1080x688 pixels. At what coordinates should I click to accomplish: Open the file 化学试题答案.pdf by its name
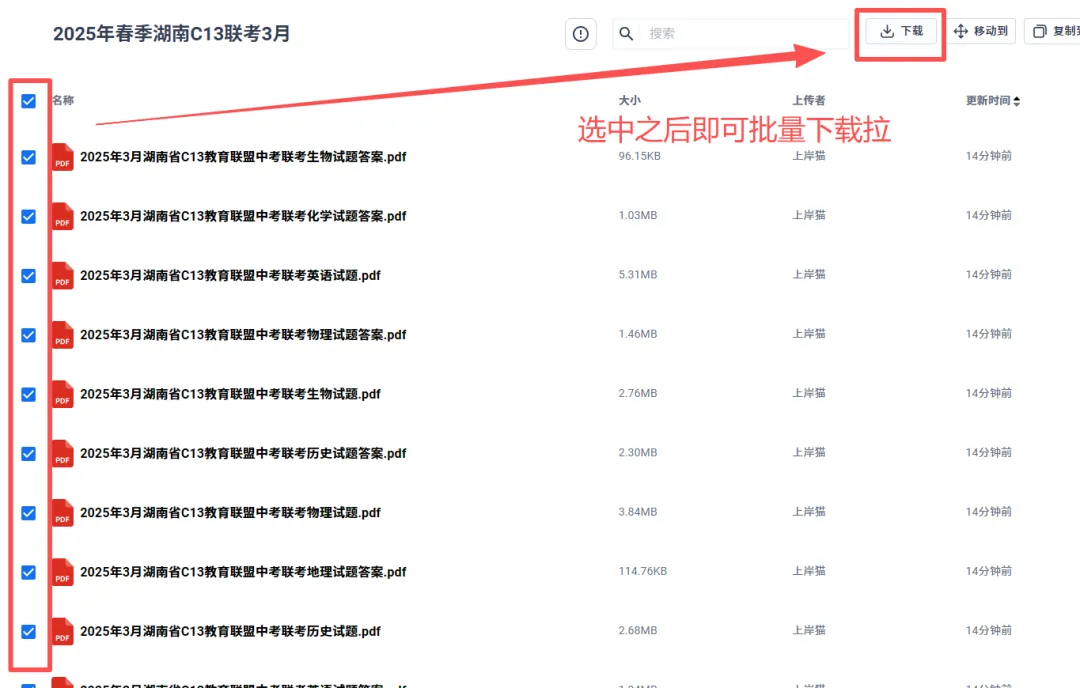click(244, 215)
